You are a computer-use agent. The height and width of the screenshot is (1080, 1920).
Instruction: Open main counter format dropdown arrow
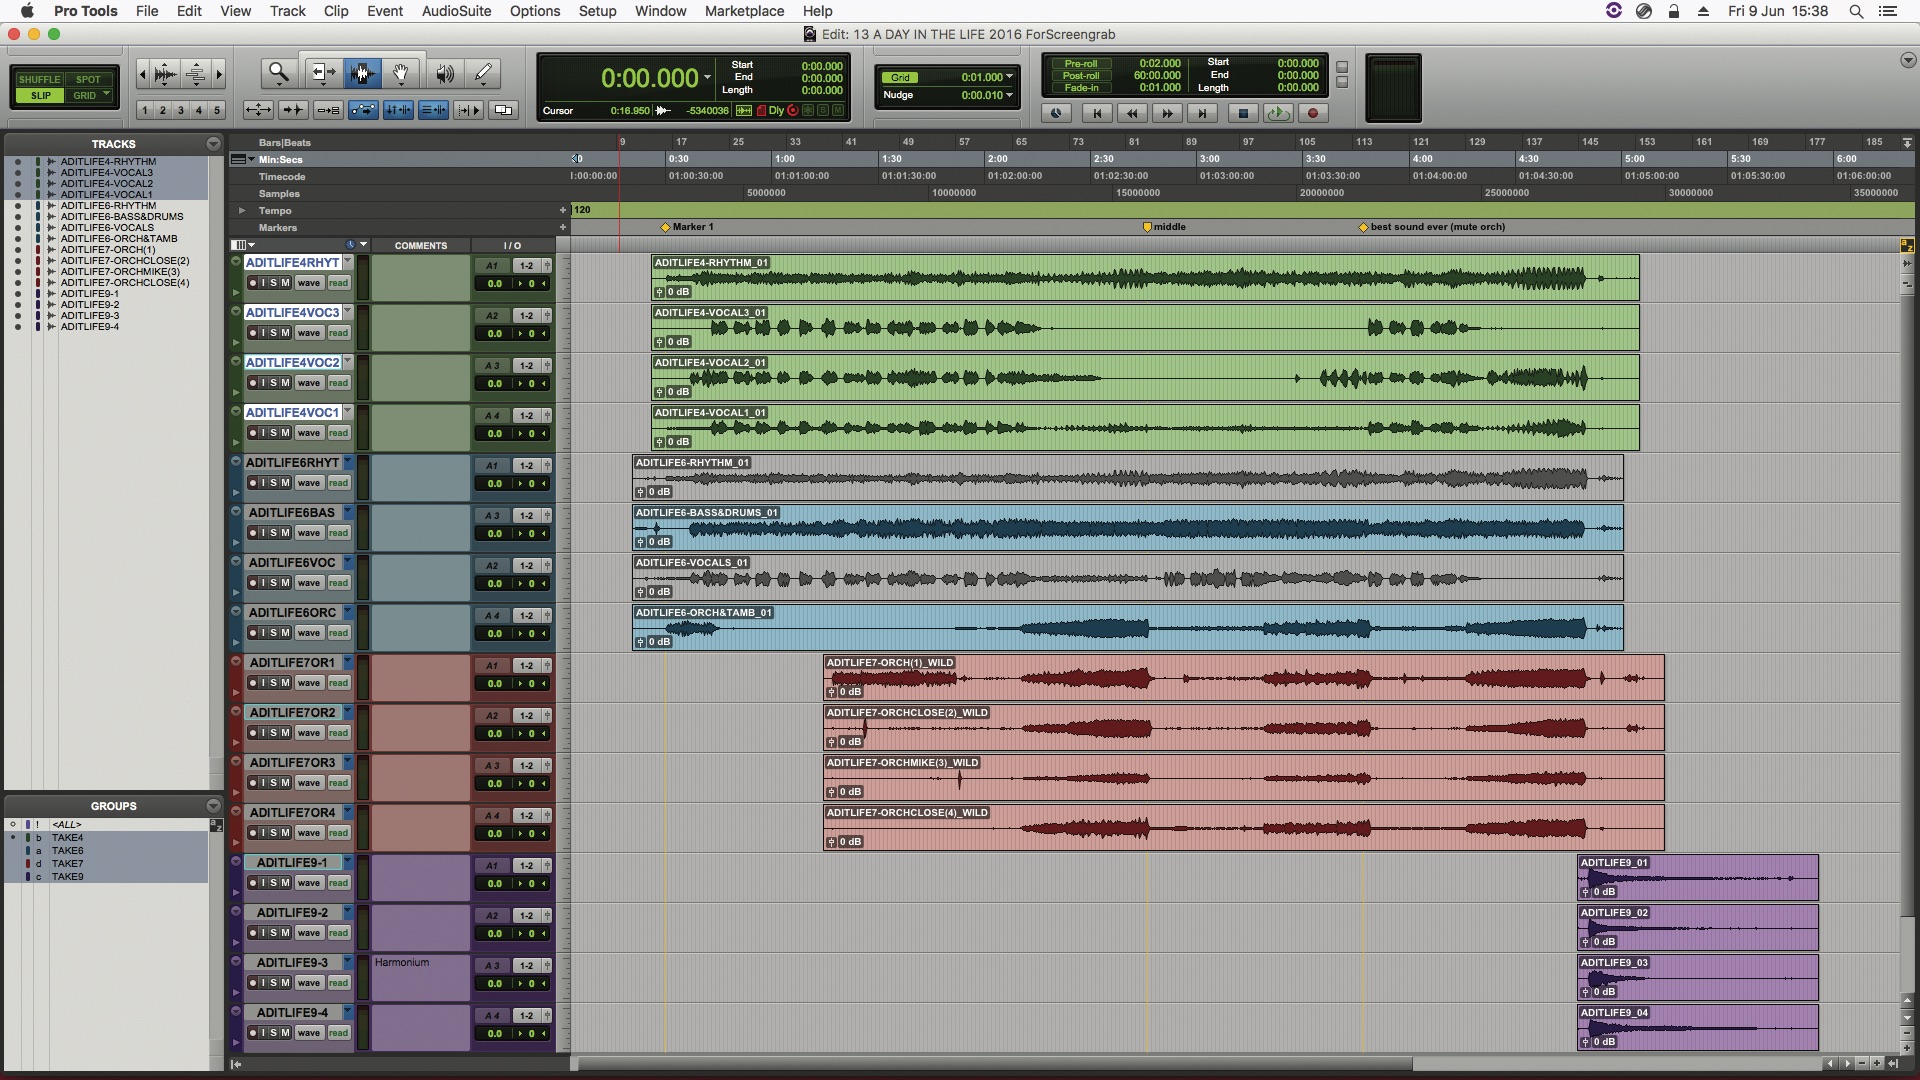point(707,77)
